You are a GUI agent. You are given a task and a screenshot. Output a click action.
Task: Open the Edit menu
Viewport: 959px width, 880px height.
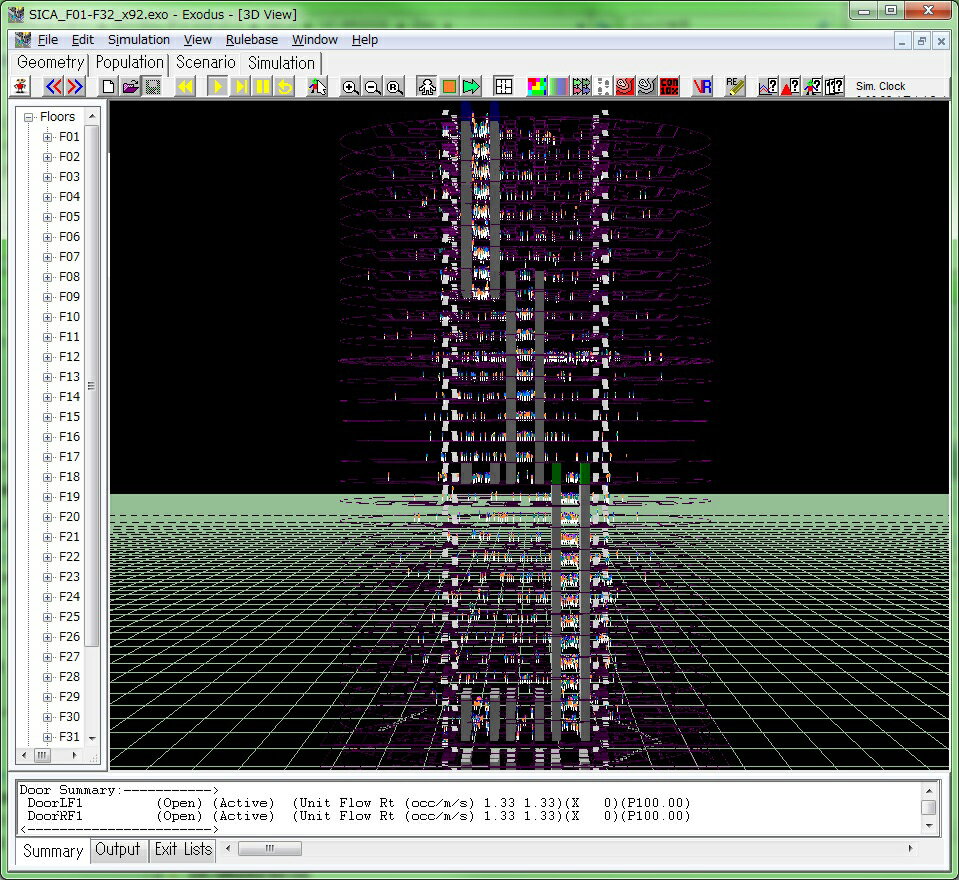pyautogui.click(x=83, y=40)
